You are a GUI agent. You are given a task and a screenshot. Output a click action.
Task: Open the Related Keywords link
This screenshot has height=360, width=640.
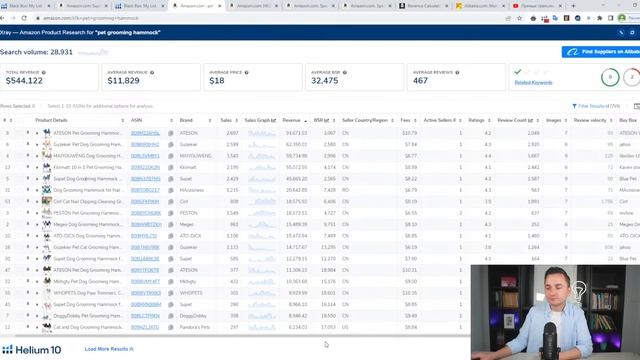click(533, 82)
